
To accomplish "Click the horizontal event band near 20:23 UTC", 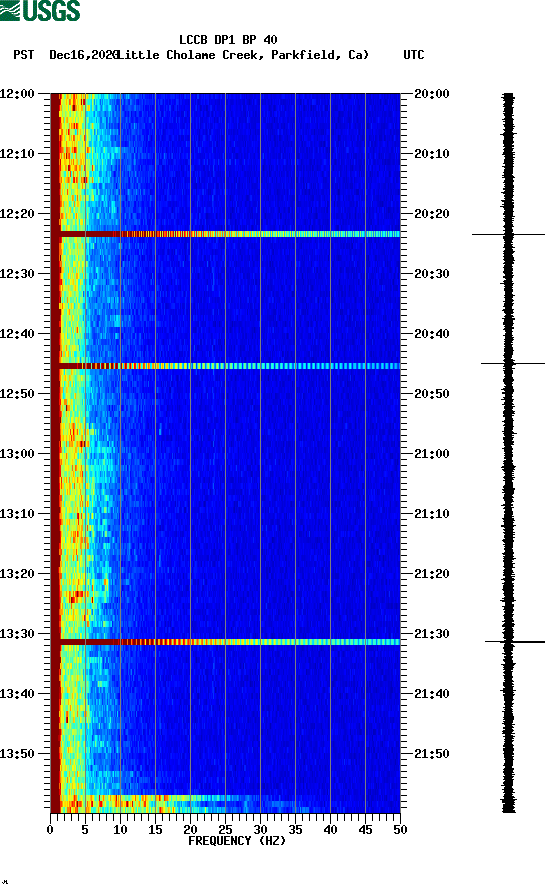I will point(226,234).
